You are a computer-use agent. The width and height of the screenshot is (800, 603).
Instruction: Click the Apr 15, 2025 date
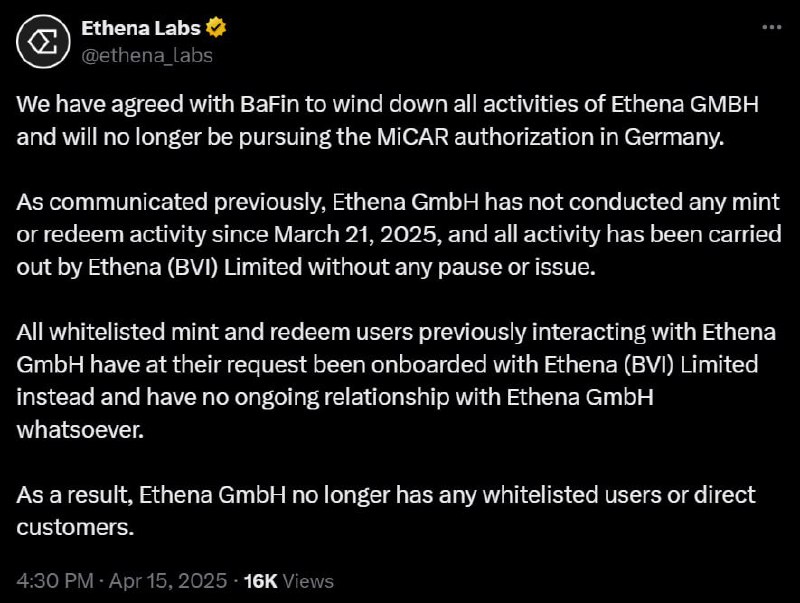click(x=168, y=581)
